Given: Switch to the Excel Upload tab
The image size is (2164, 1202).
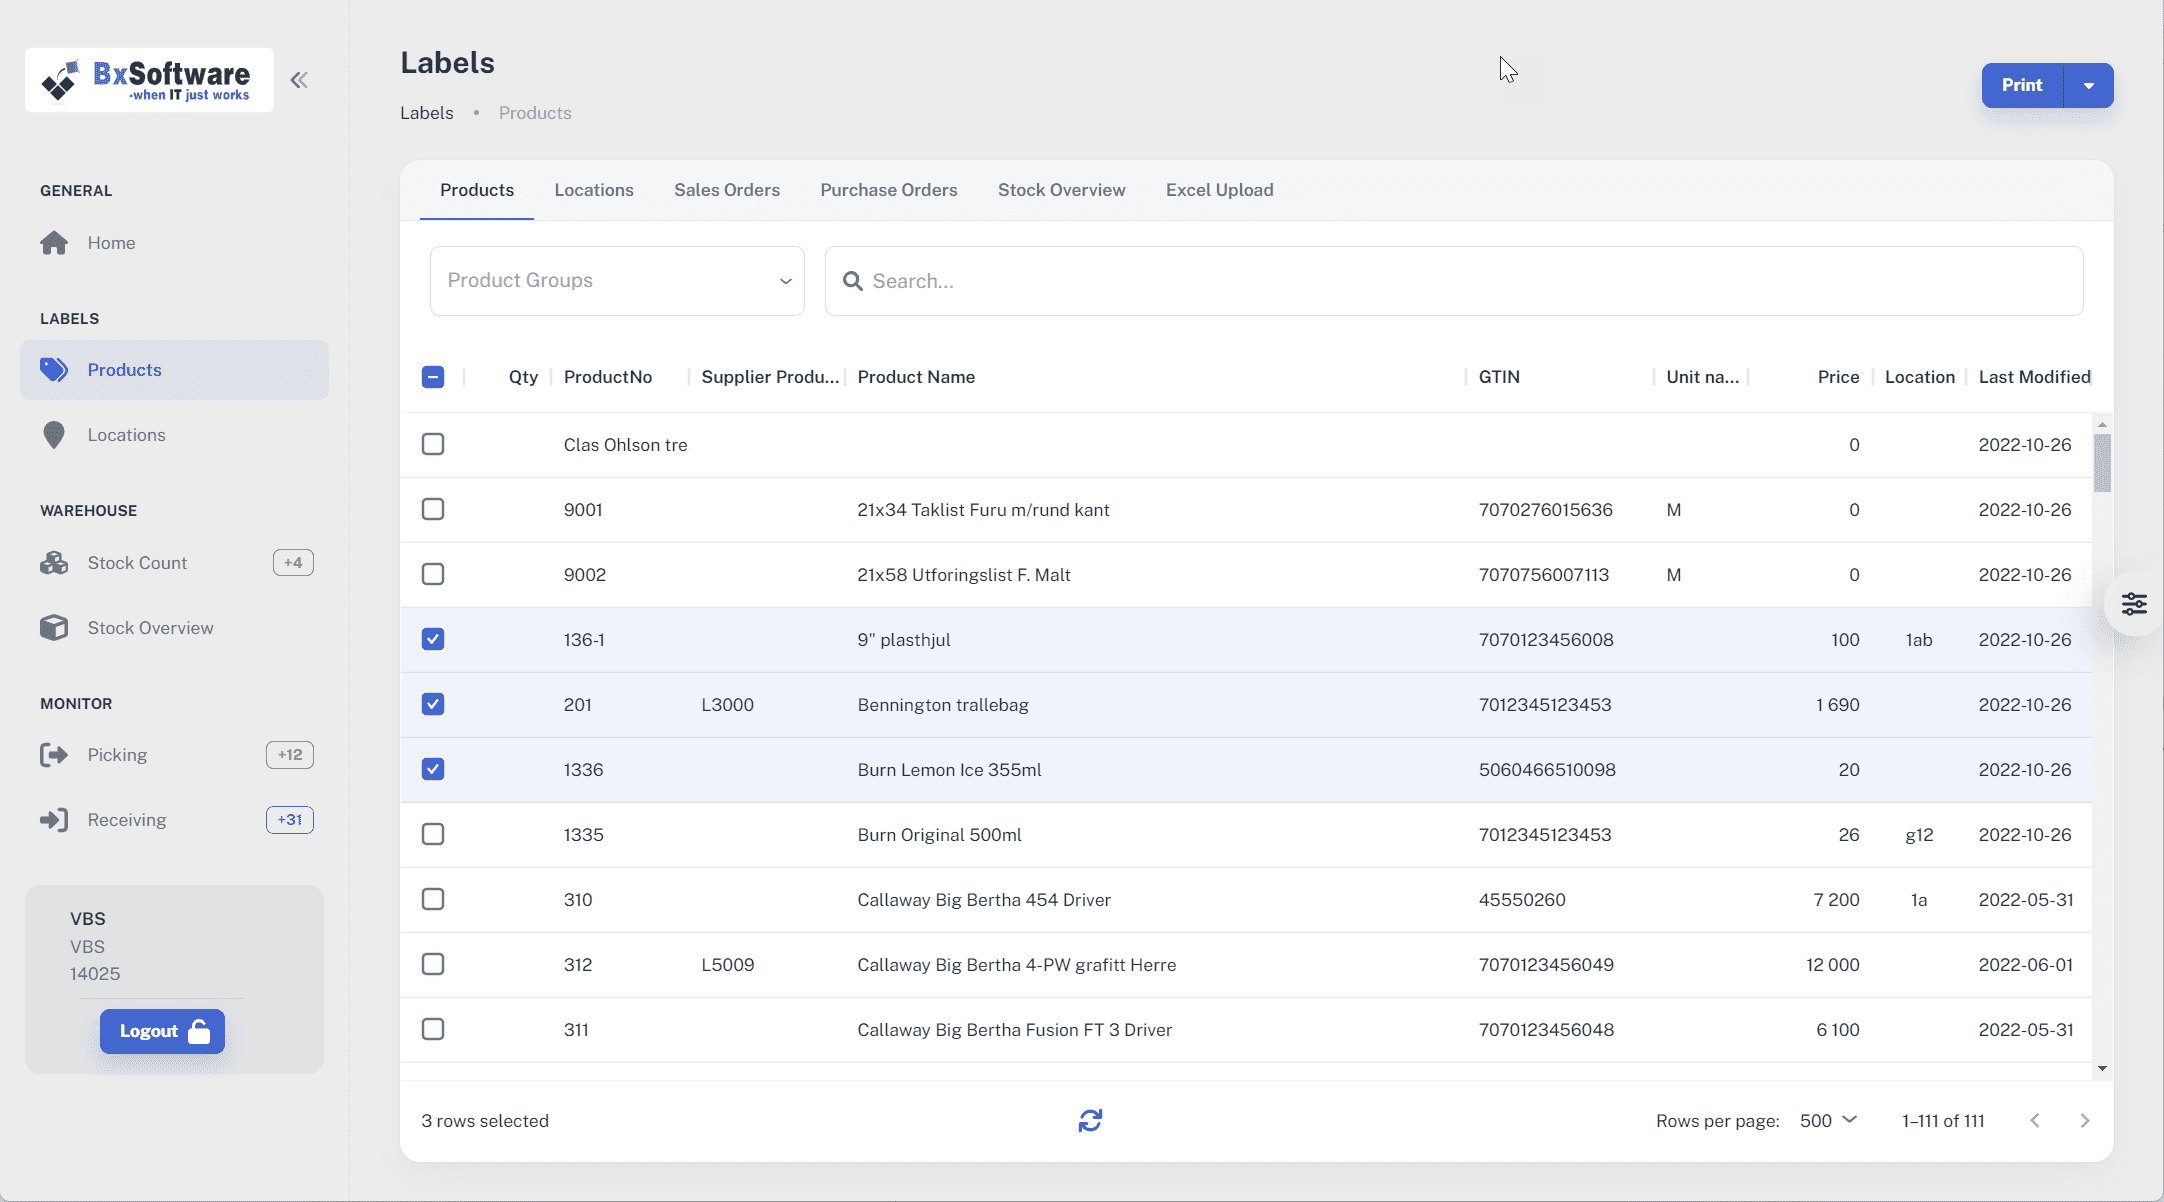Looking at the screenshot, I should pyautogui.click(x=1220, y=190).
